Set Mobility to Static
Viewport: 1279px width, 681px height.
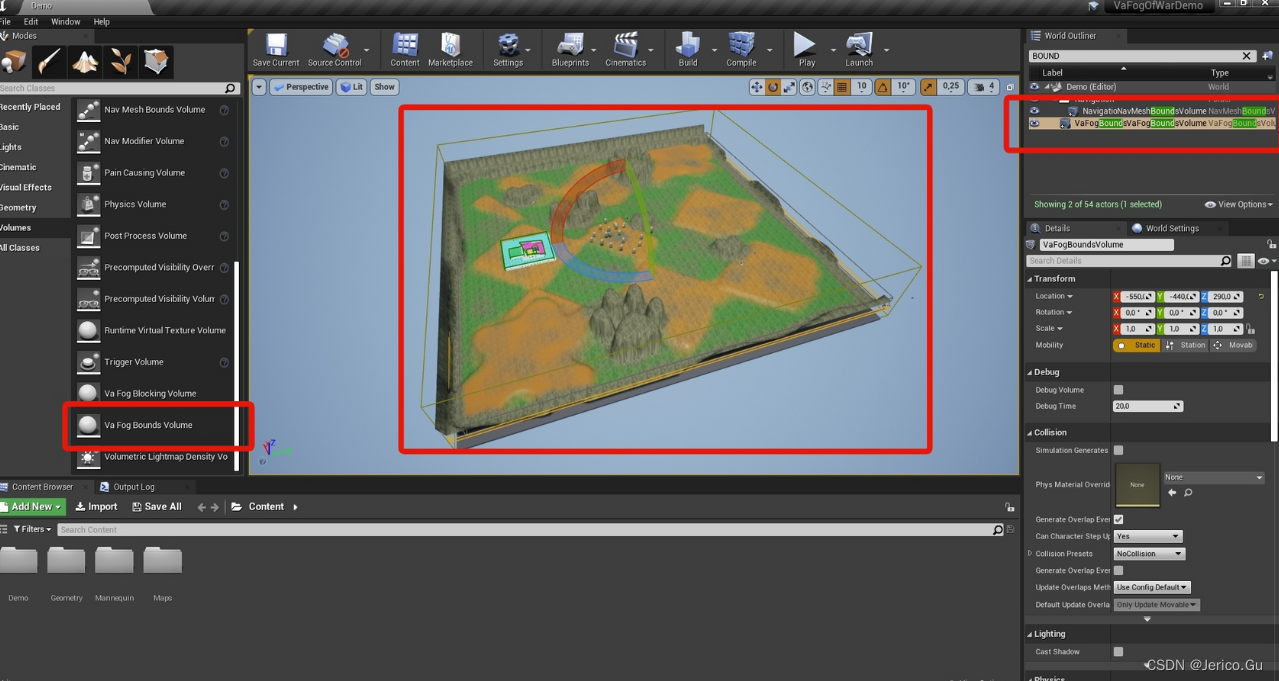1136,345
